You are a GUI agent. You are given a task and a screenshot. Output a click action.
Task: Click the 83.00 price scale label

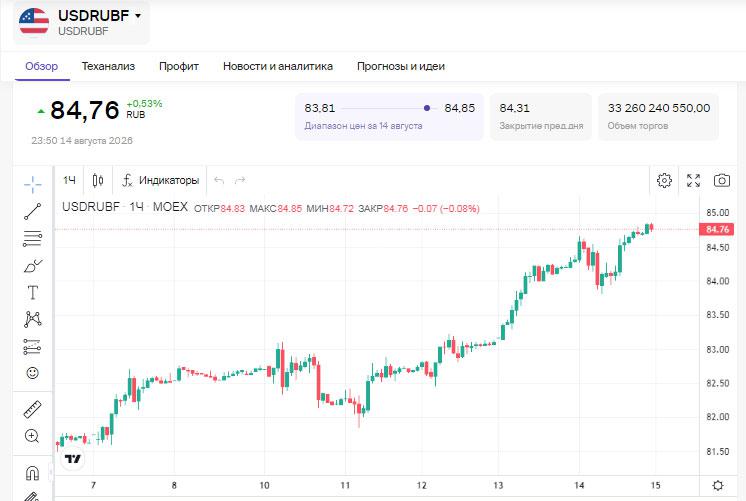(x=717, y=350)
